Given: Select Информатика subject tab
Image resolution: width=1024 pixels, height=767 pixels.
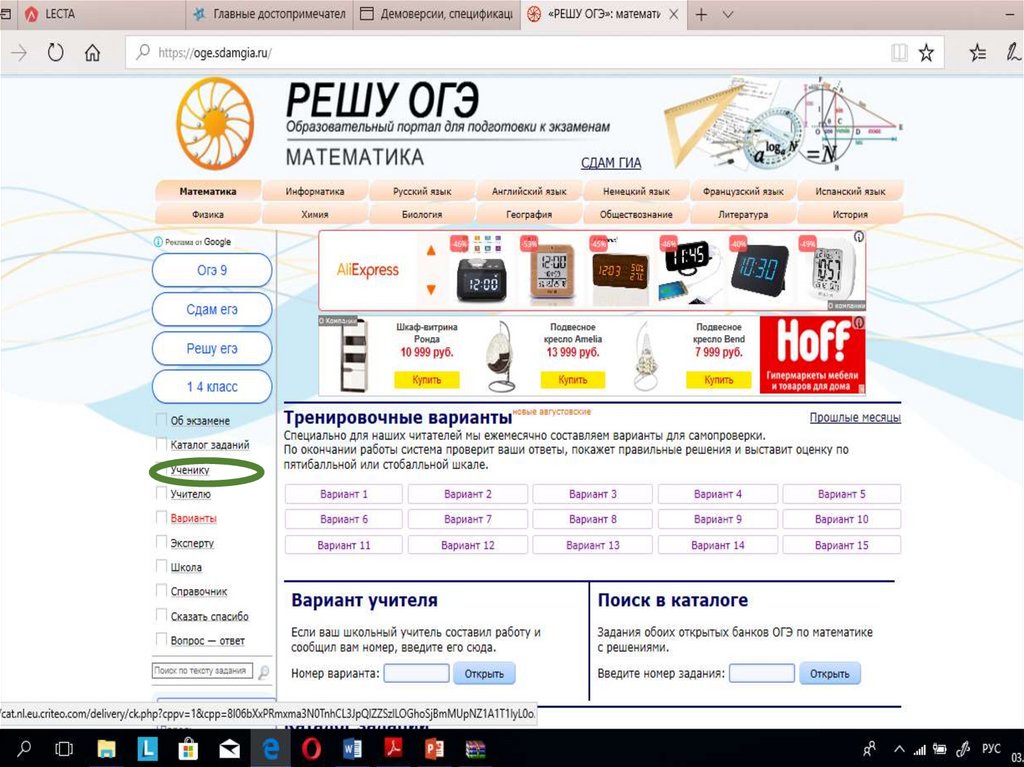Looking at the screenshot, I should 315,191.
